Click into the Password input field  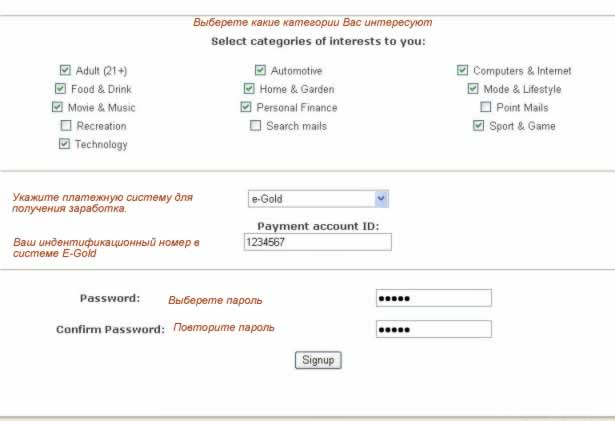coord(434,298)
